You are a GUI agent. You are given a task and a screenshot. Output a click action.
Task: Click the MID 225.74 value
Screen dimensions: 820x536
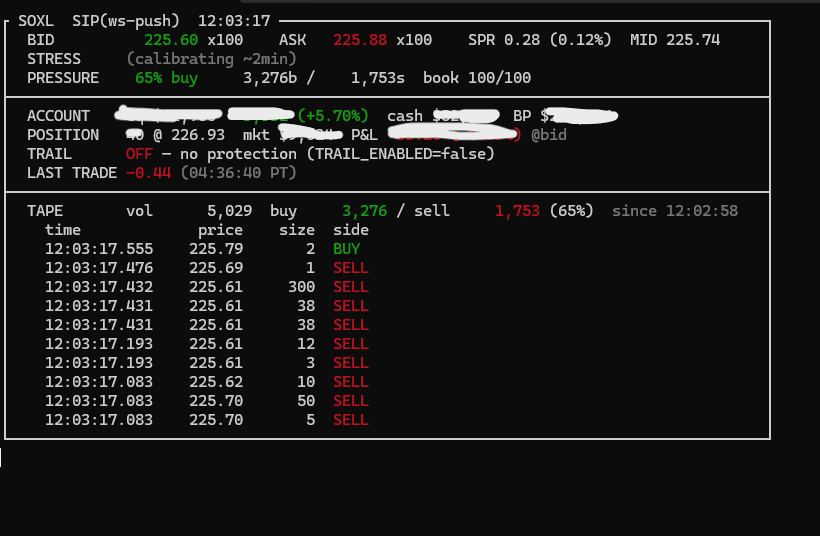pos(675,40)
